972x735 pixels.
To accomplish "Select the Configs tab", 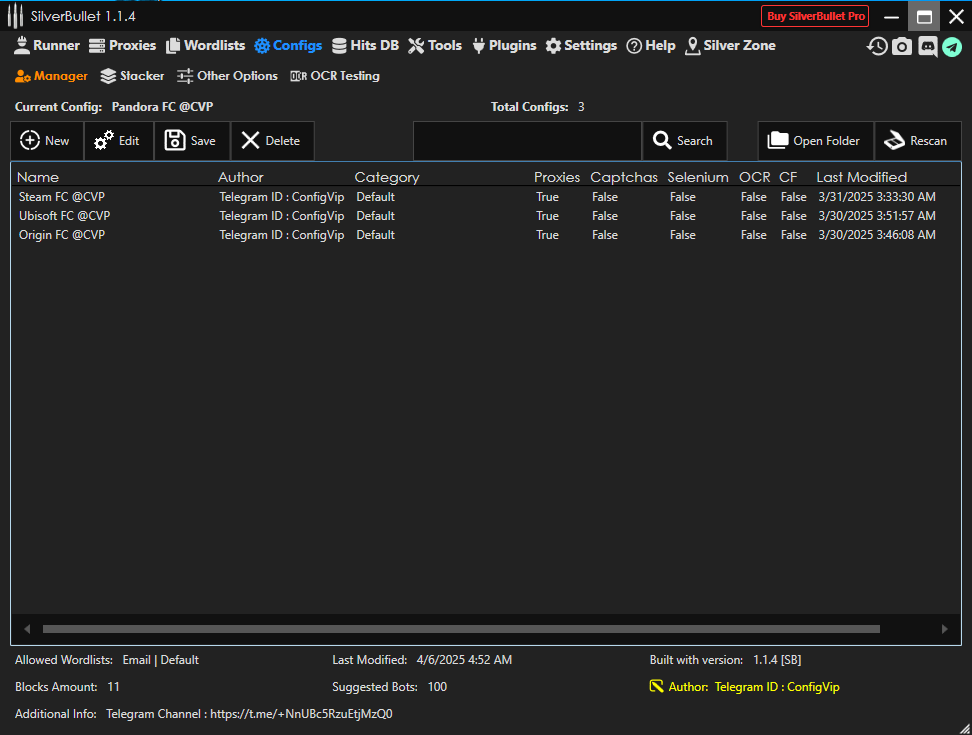I will point(288,46).
